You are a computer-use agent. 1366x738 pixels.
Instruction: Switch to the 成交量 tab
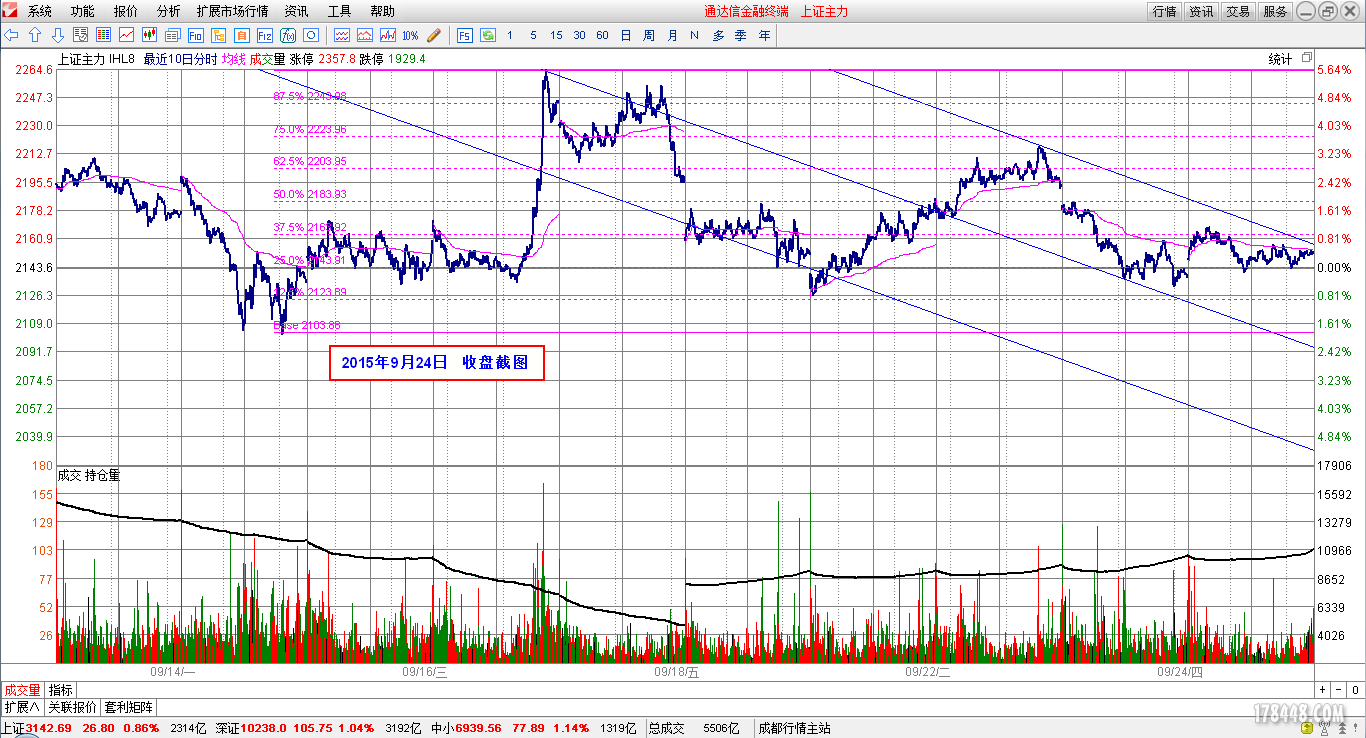coord(22,690)
